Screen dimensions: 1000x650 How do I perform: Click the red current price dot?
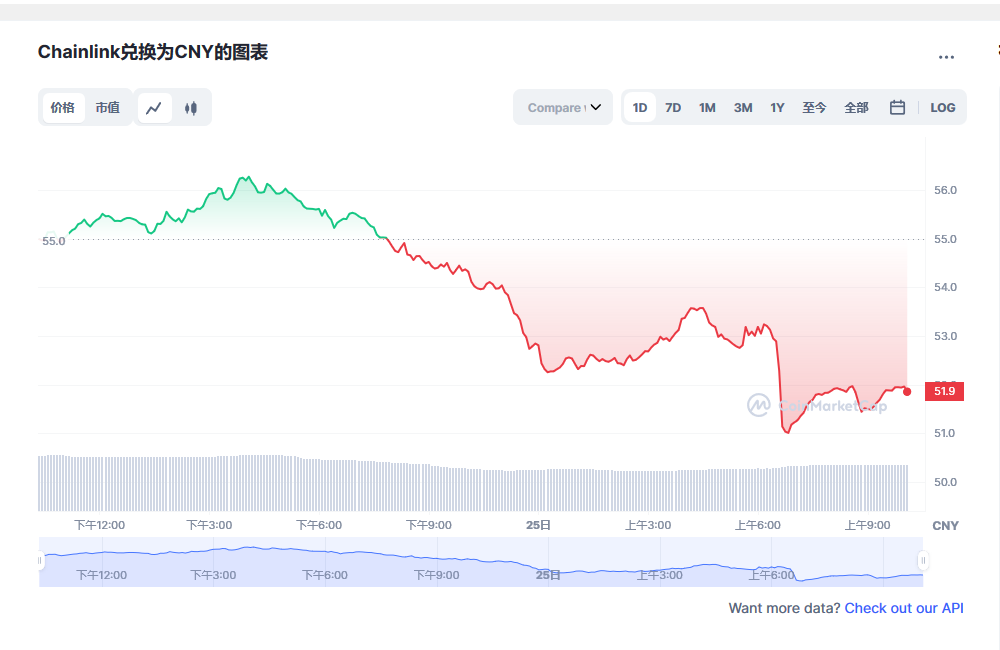click(907, 392)
